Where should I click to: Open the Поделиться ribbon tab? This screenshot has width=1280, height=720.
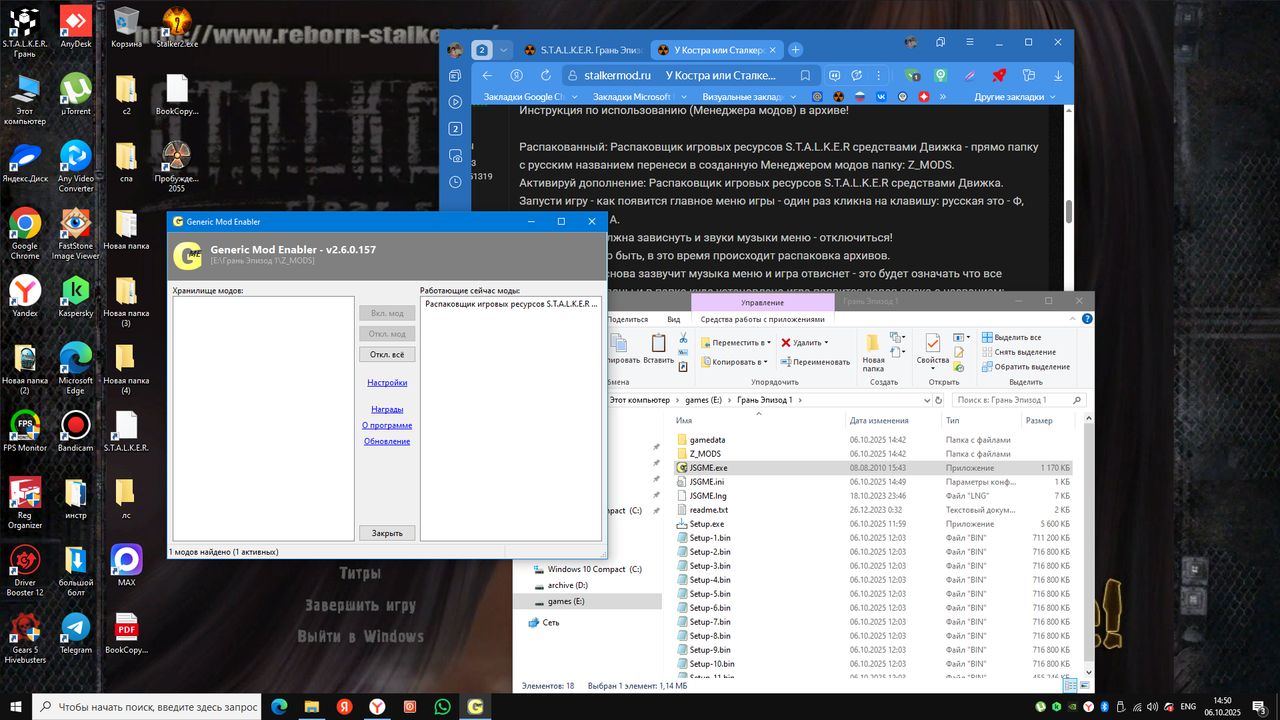click(628, 320)
